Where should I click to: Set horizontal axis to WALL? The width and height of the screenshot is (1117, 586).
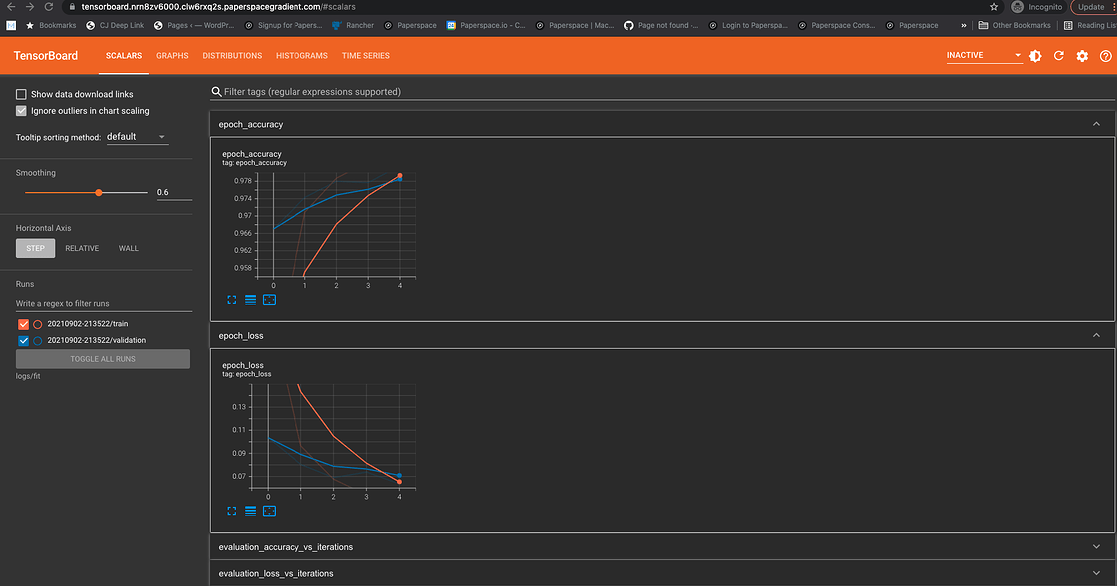[x=129, y=248]
